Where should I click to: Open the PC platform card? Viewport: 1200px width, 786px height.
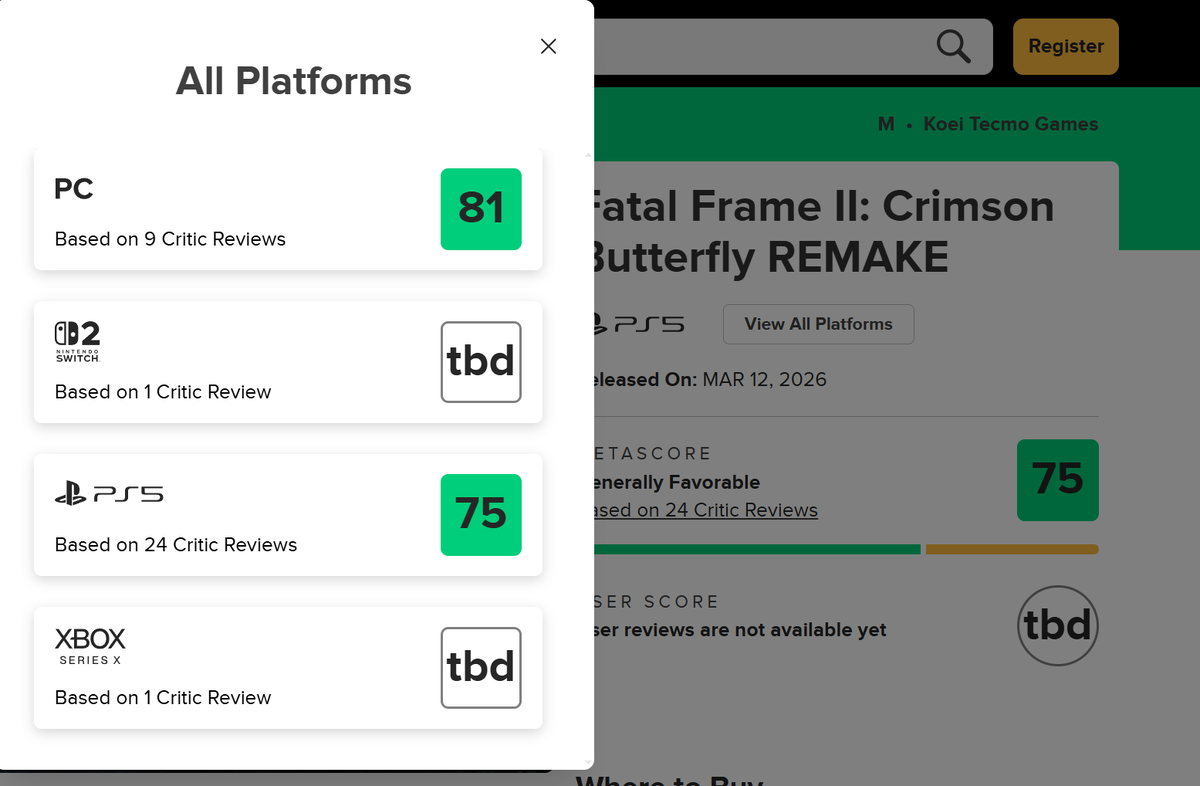[288, 209]
